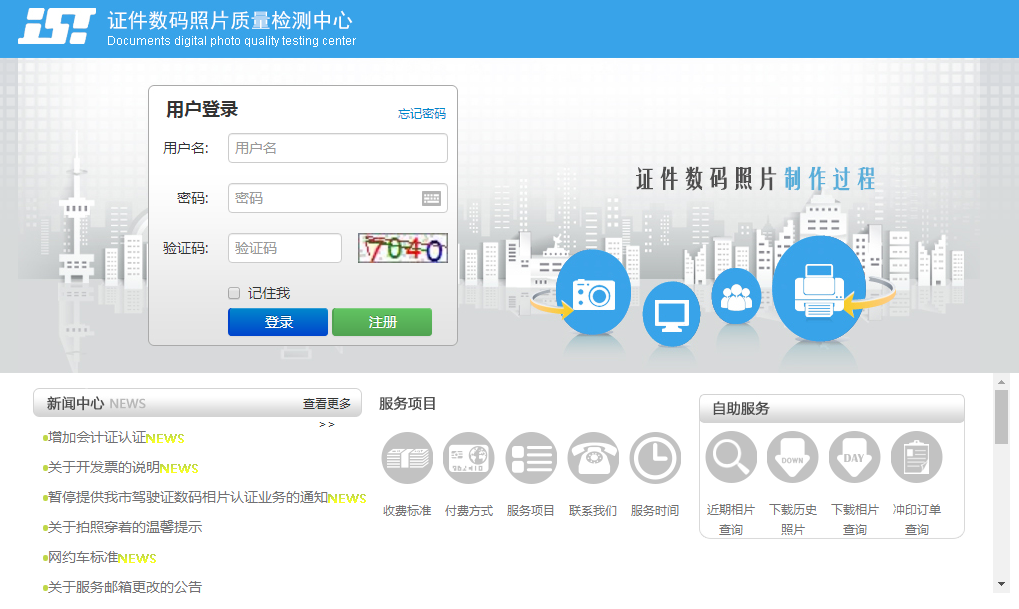The image size is (1019, 609).
Task: Click the 新闻中心 NEWS header
Action: coord(96,404)
